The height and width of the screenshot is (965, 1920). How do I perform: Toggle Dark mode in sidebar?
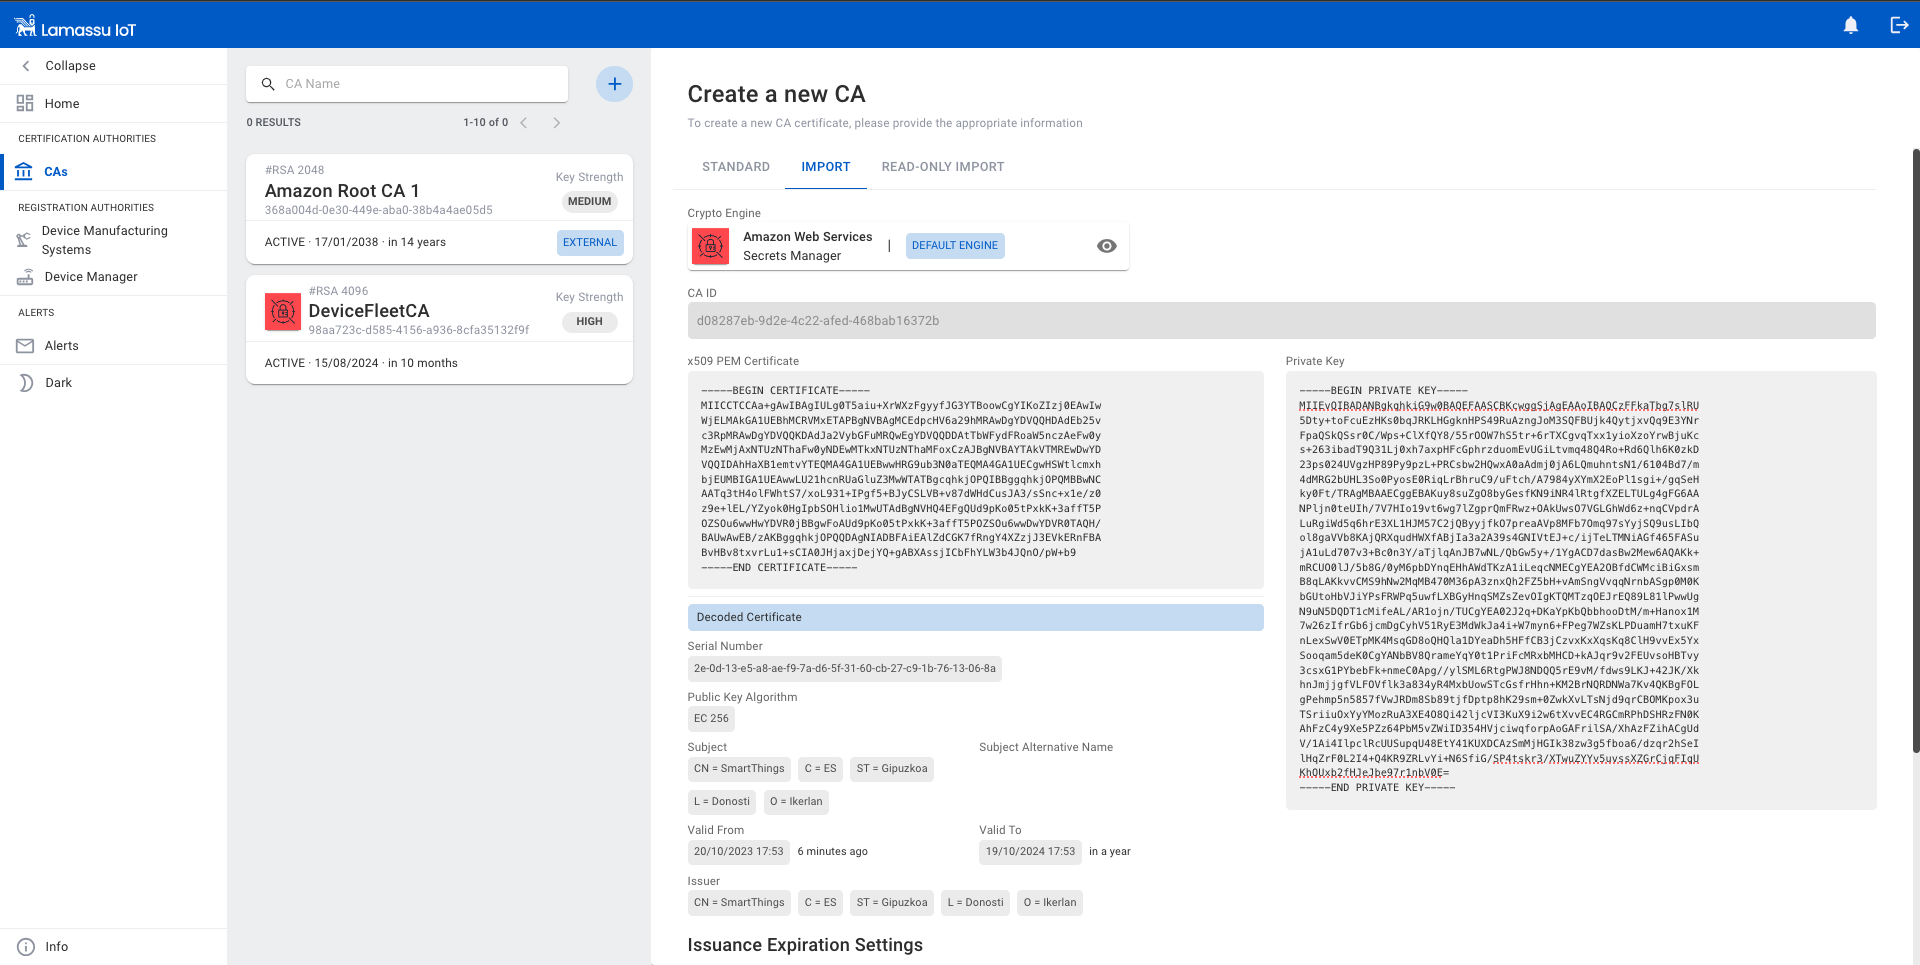pos(58,383)
